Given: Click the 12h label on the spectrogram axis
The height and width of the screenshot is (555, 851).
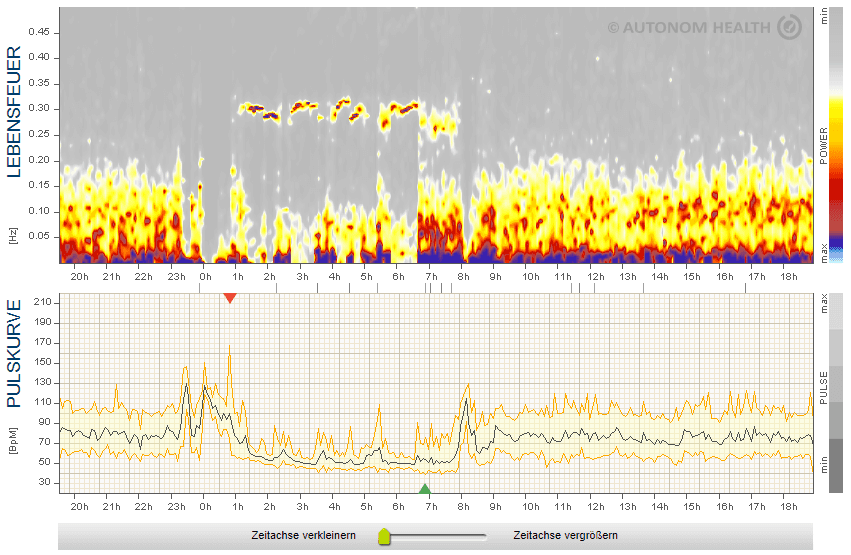Looking at the screenshot, I should (596, 276).
